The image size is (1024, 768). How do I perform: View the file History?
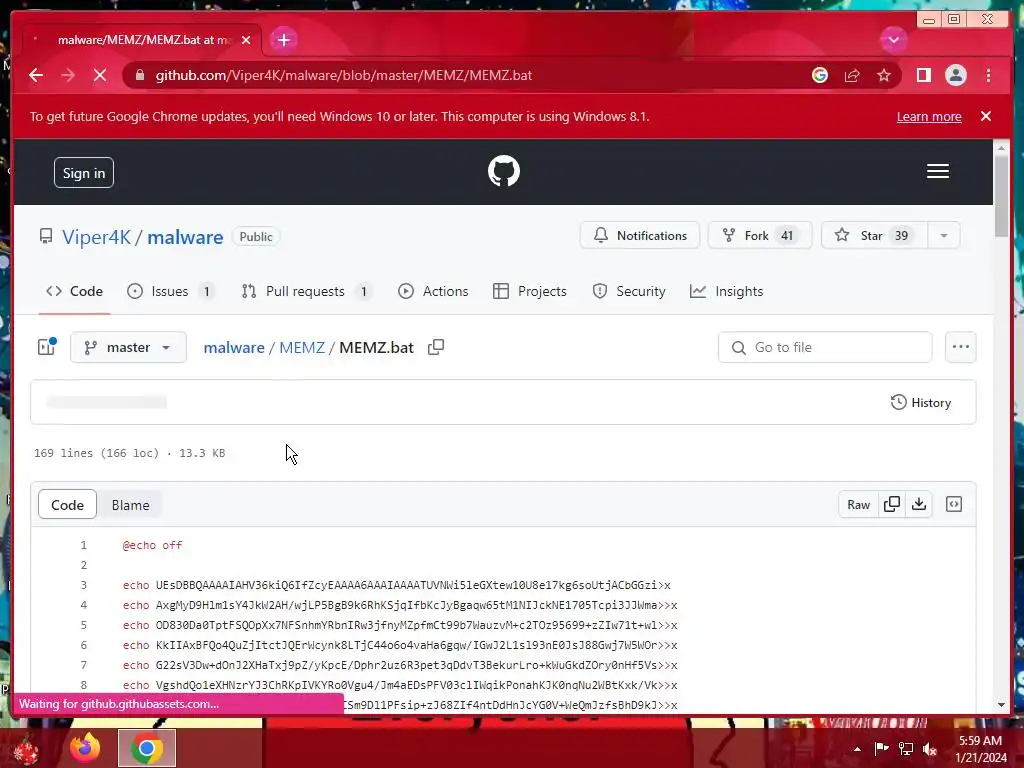click(921, 402)
